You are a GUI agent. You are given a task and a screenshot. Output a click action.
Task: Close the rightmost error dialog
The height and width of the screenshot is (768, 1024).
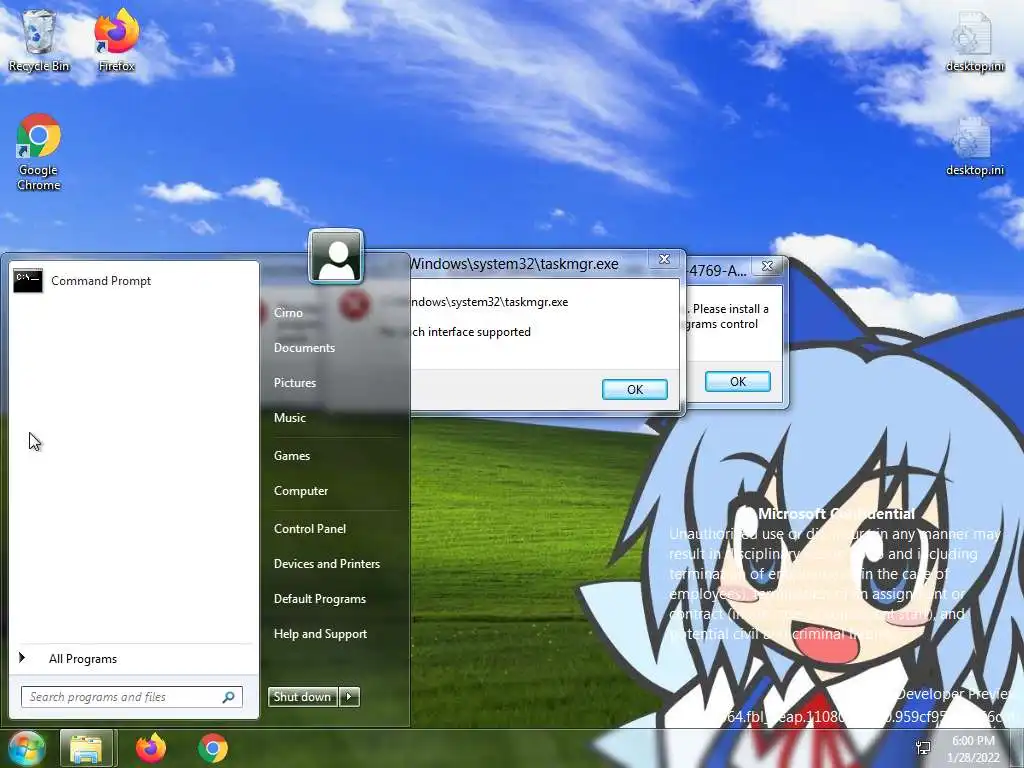coord(767,266)
